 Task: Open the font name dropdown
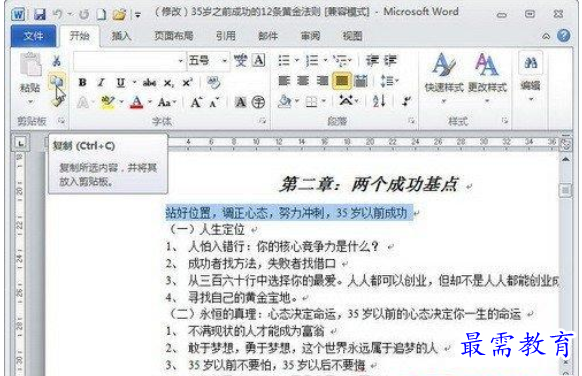coord(180,61)
